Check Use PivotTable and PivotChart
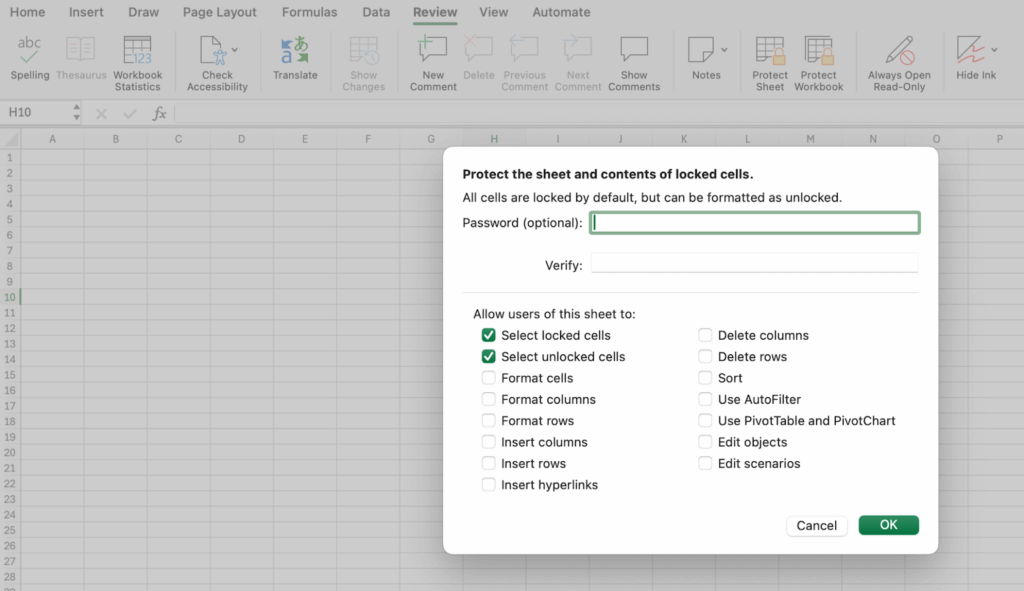Screen dimensions: 1024x591 (x=705, y=421)
